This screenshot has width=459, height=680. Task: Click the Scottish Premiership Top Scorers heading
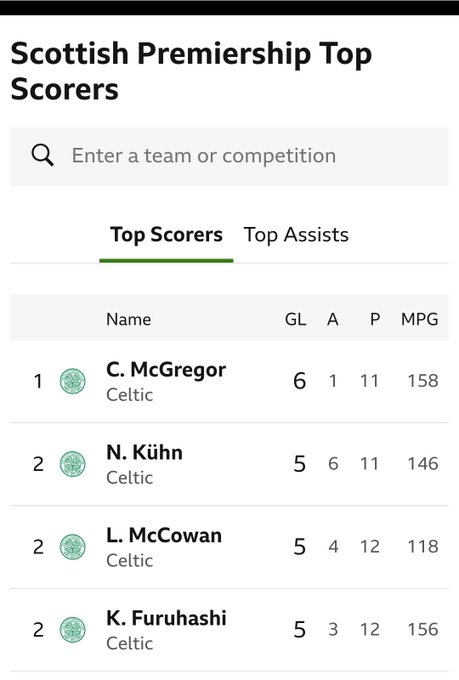191,71
